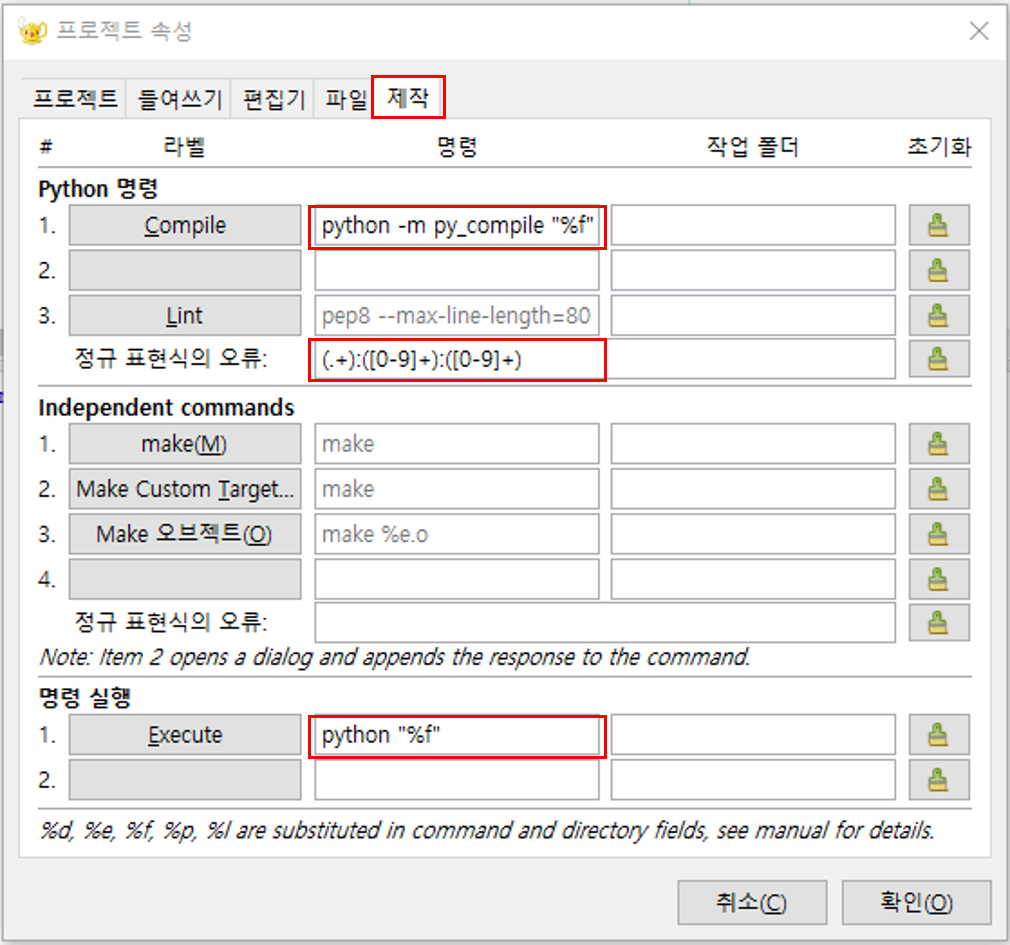
Task: Click empty label button in 명령 실행 row 2
Action: (x=185, y=779)
